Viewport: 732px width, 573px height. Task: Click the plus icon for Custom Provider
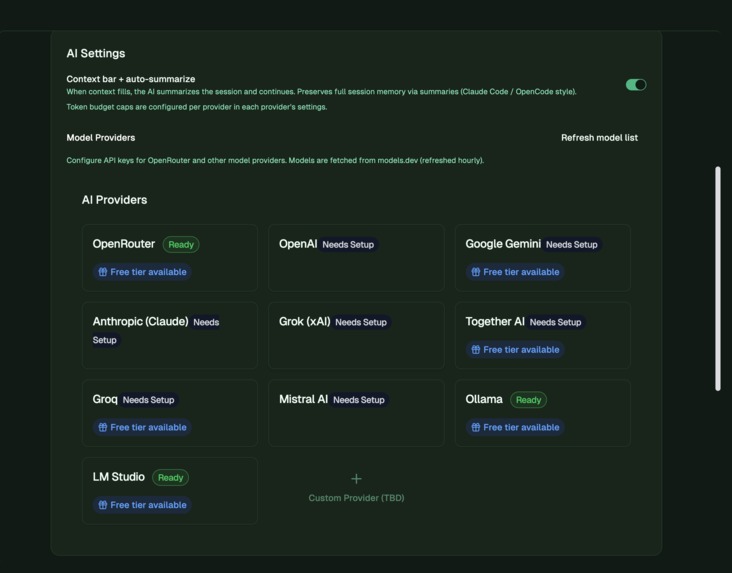click(x=356, y=479)
